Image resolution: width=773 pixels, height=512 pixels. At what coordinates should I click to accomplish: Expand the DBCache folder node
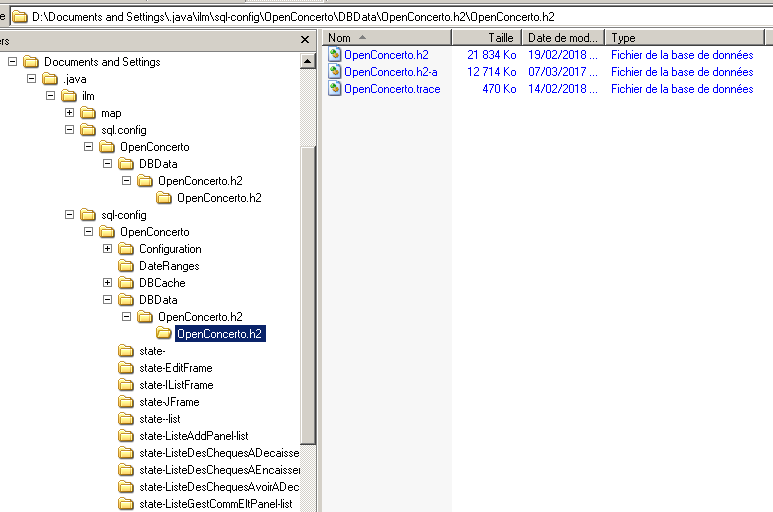click(x=108, y=283)
